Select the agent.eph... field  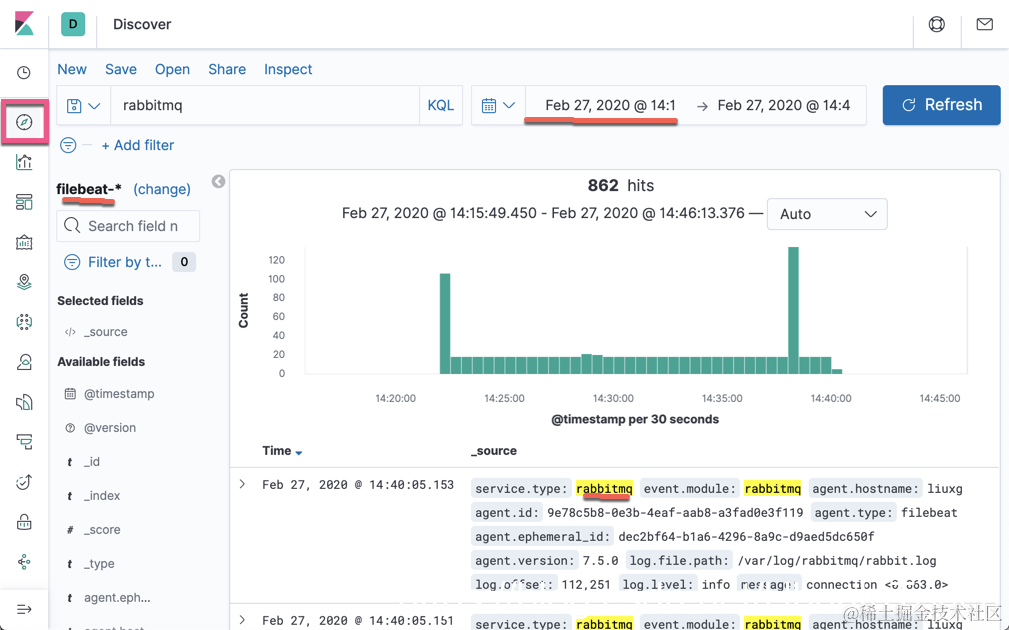coord(117,598)
